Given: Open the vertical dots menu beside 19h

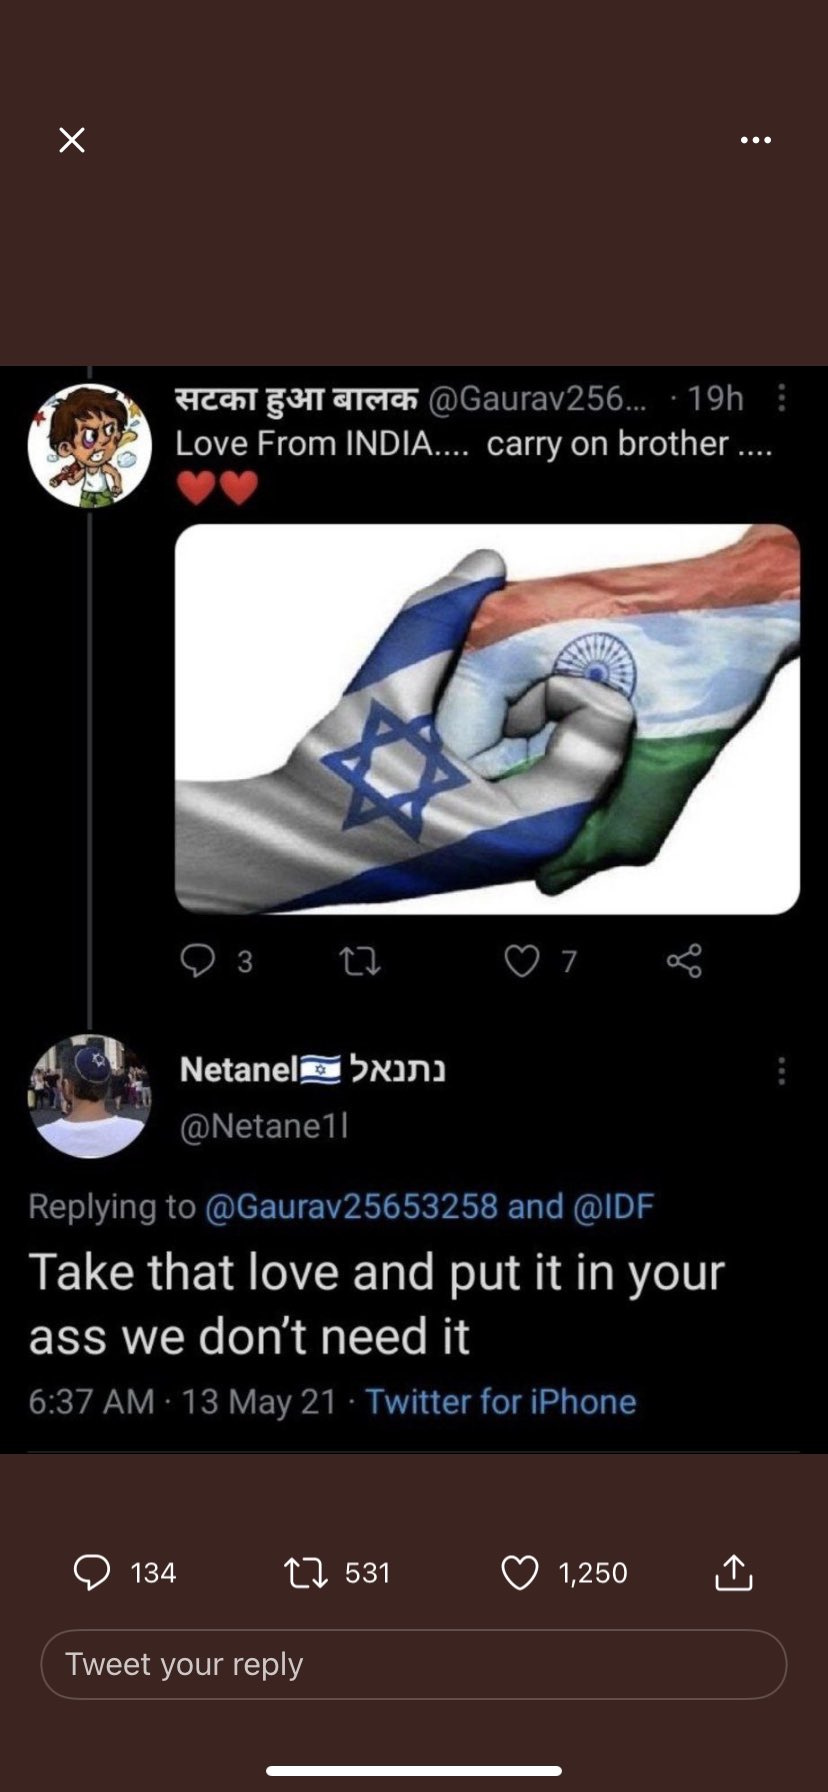Looking at the screenshot, I should (782, 398).
